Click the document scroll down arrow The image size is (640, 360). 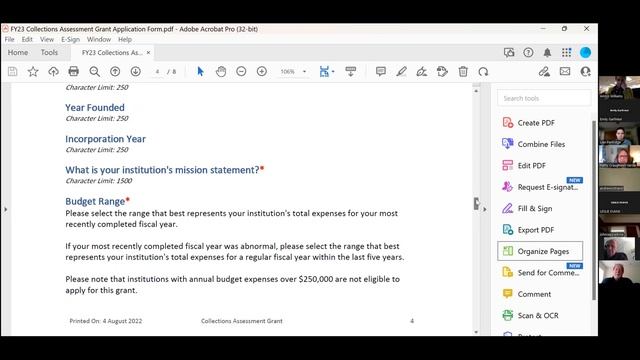click(476, 332)
